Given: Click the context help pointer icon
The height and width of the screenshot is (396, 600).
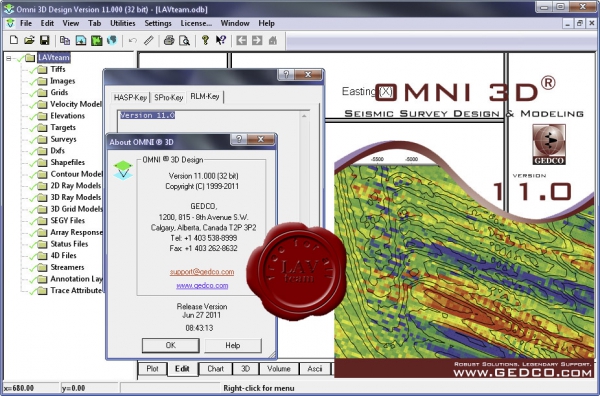Looking at the screenshot, I should tap(221, 40).
